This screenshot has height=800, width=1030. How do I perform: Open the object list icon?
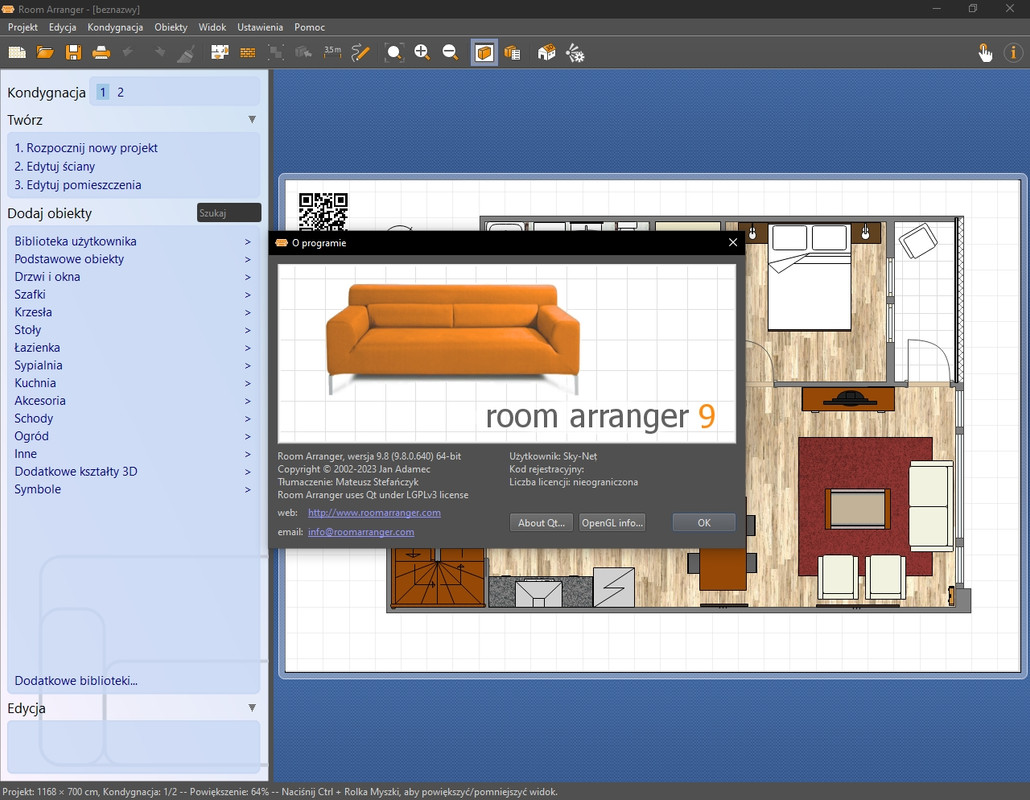pos(512,53)
